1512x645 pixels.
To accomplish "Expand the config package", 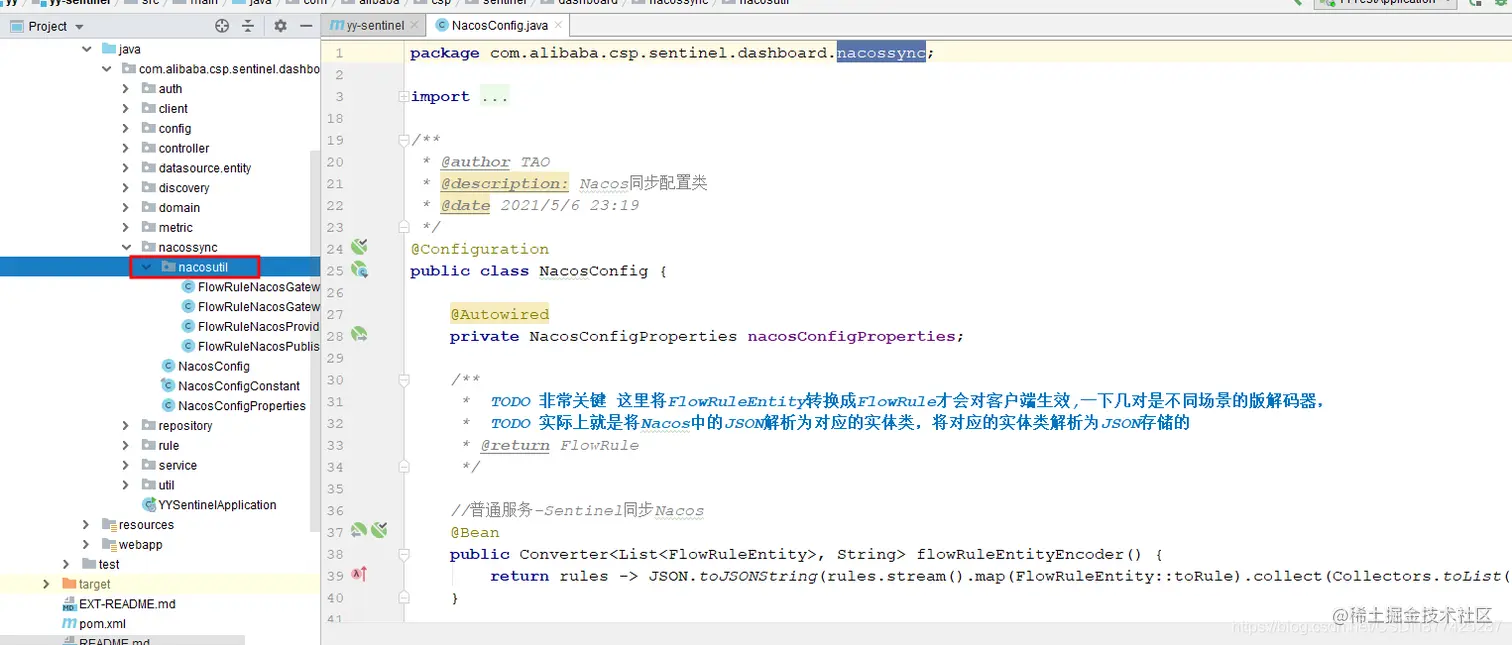I will (x=125, y=129).
